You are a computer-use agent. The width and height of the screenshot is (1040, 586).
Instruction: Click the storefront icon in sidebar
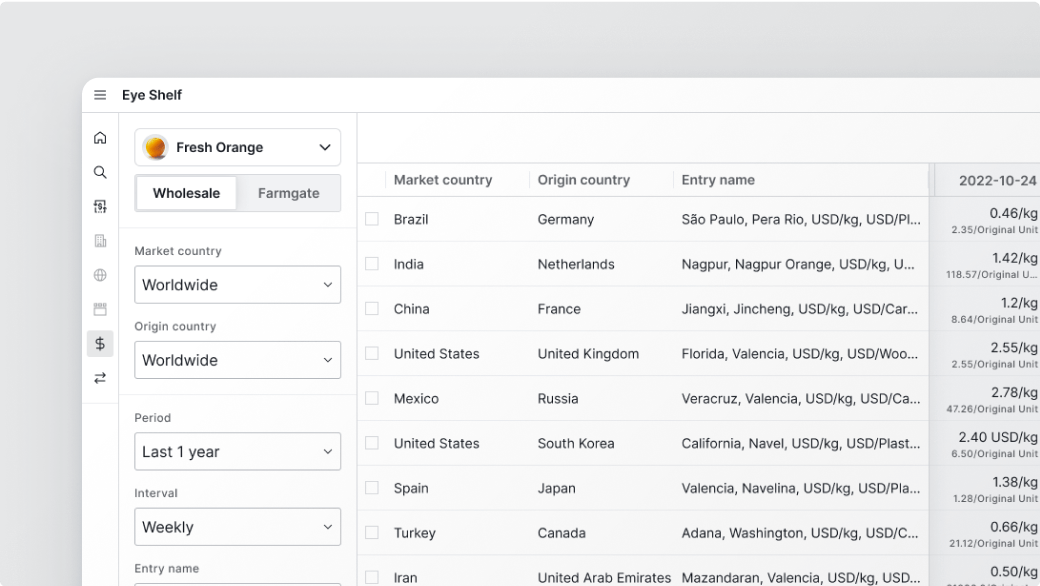tap(100, 309)
